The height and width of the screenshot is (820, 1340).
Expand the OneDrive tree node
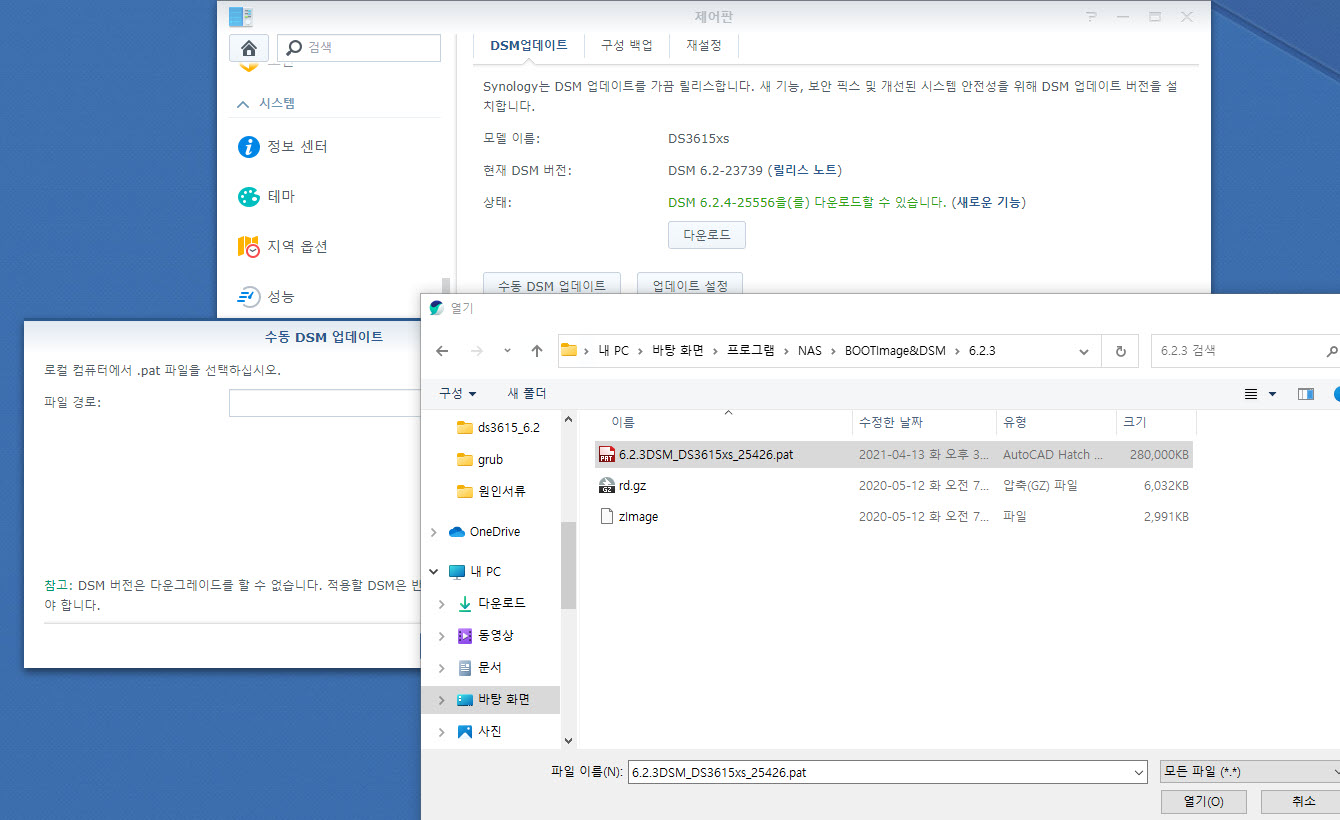pos(433,532)
